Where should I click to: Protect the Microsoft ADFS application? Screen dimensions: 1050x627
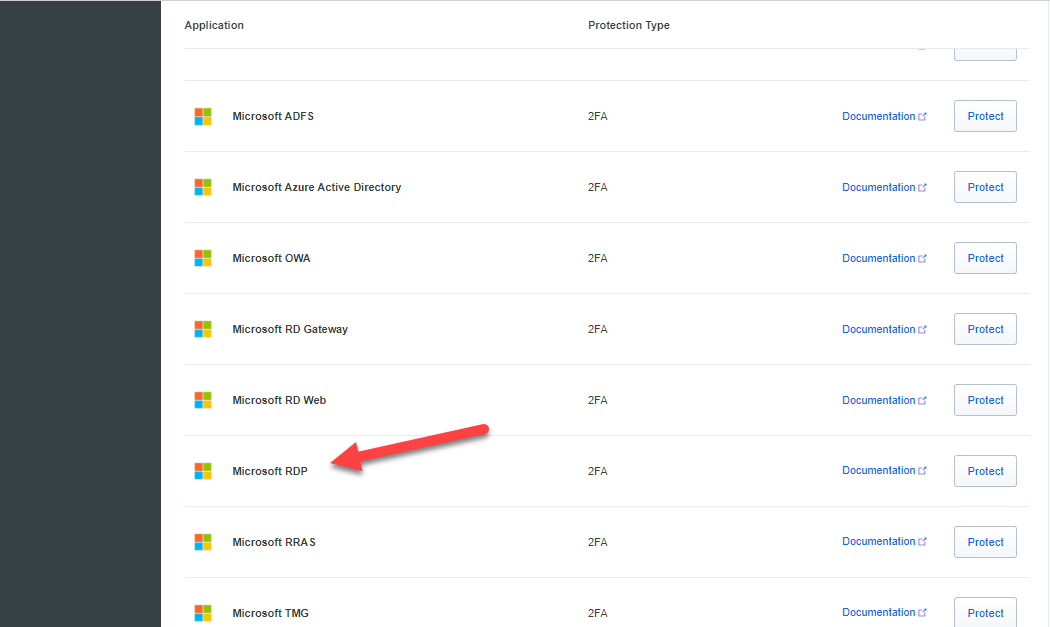[x=985, y=117]
